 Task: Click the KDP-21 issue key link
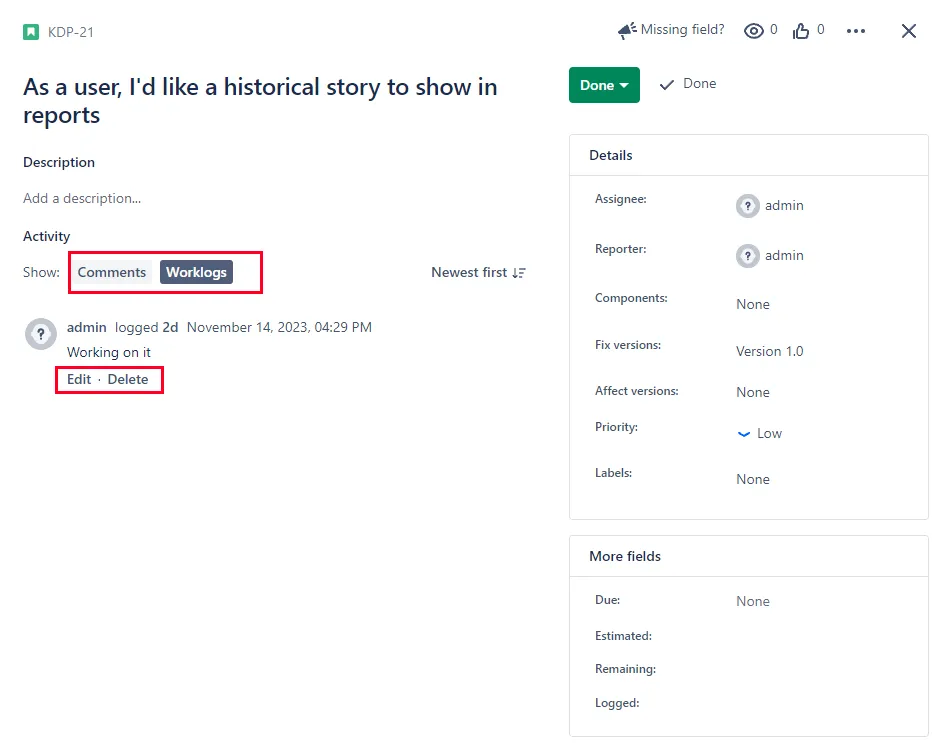[x=71, y=32]
